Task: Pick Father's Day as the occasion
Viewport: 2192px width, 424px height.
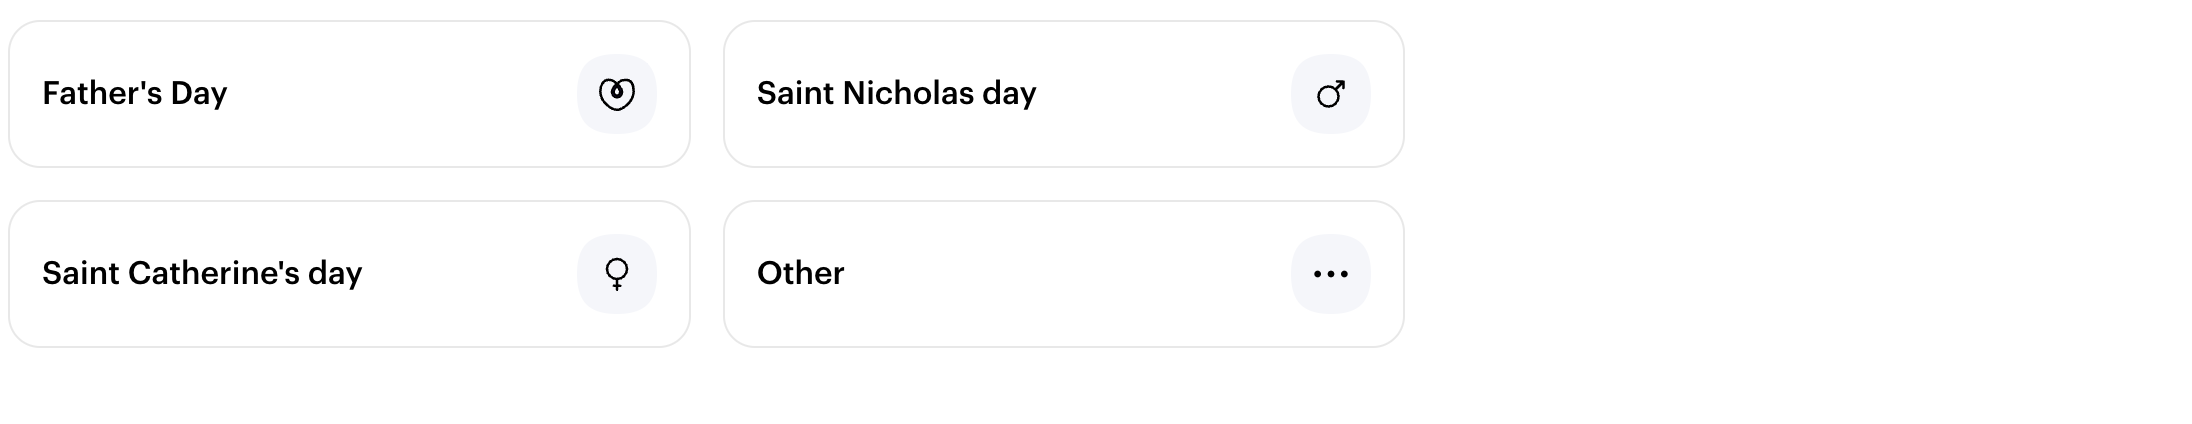Action: [349, 94]
